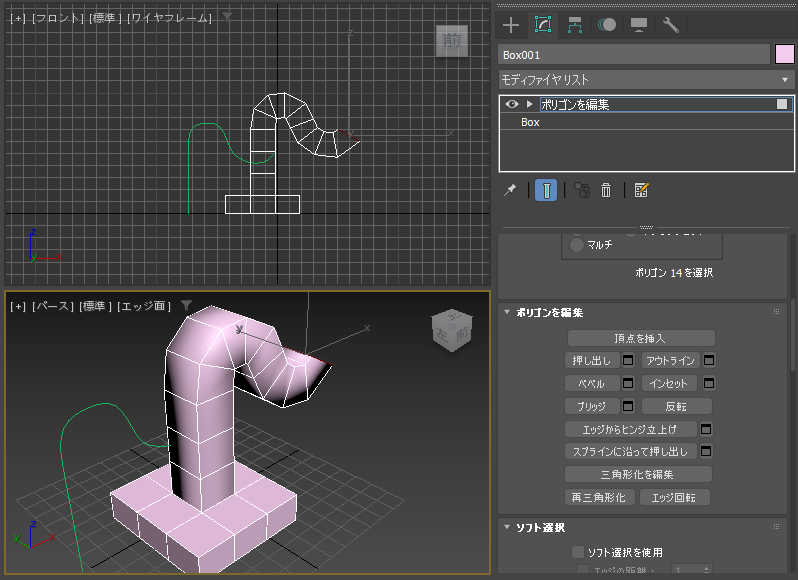This screenshot has width=798, height=580.
Task: Open the [フロント] view label menu
Action: click(x=58, y=18)
